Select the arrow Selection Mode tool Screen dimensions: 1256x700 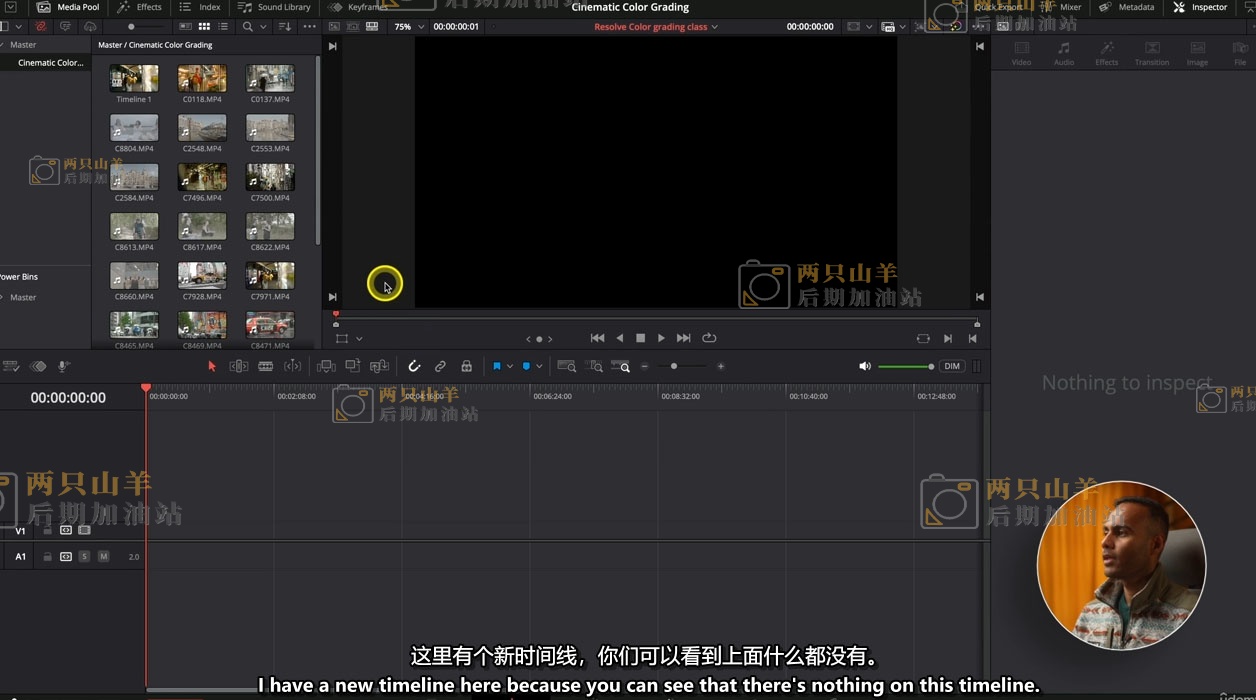click(x=211, y=367)
